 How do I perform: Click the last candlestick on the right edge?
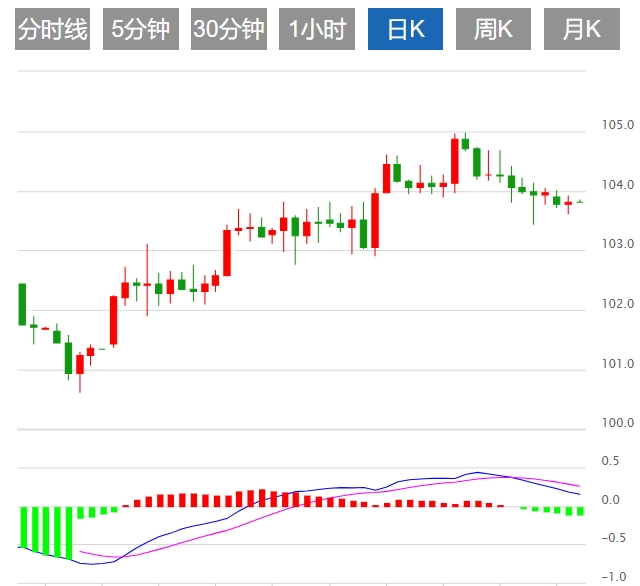coord(580,202)
